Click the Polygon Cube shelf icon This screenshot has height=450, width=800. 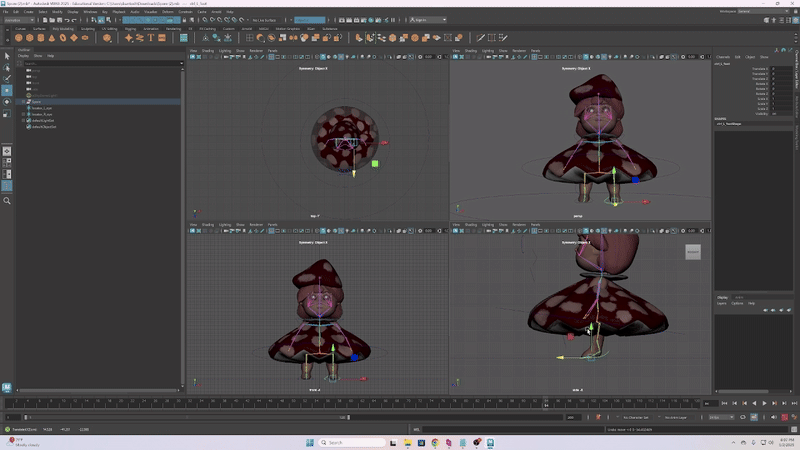(x=30, y=38)
